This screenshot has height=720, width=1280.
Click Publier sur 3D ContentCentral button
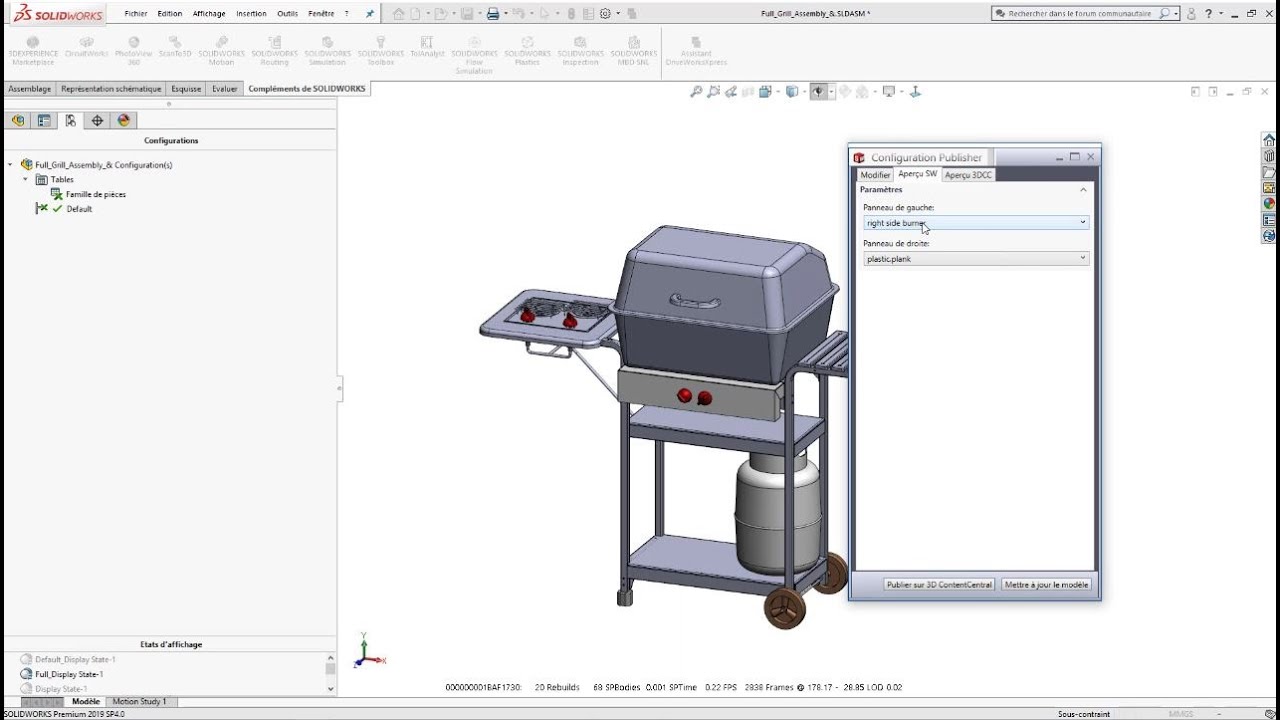coord(940,585)
